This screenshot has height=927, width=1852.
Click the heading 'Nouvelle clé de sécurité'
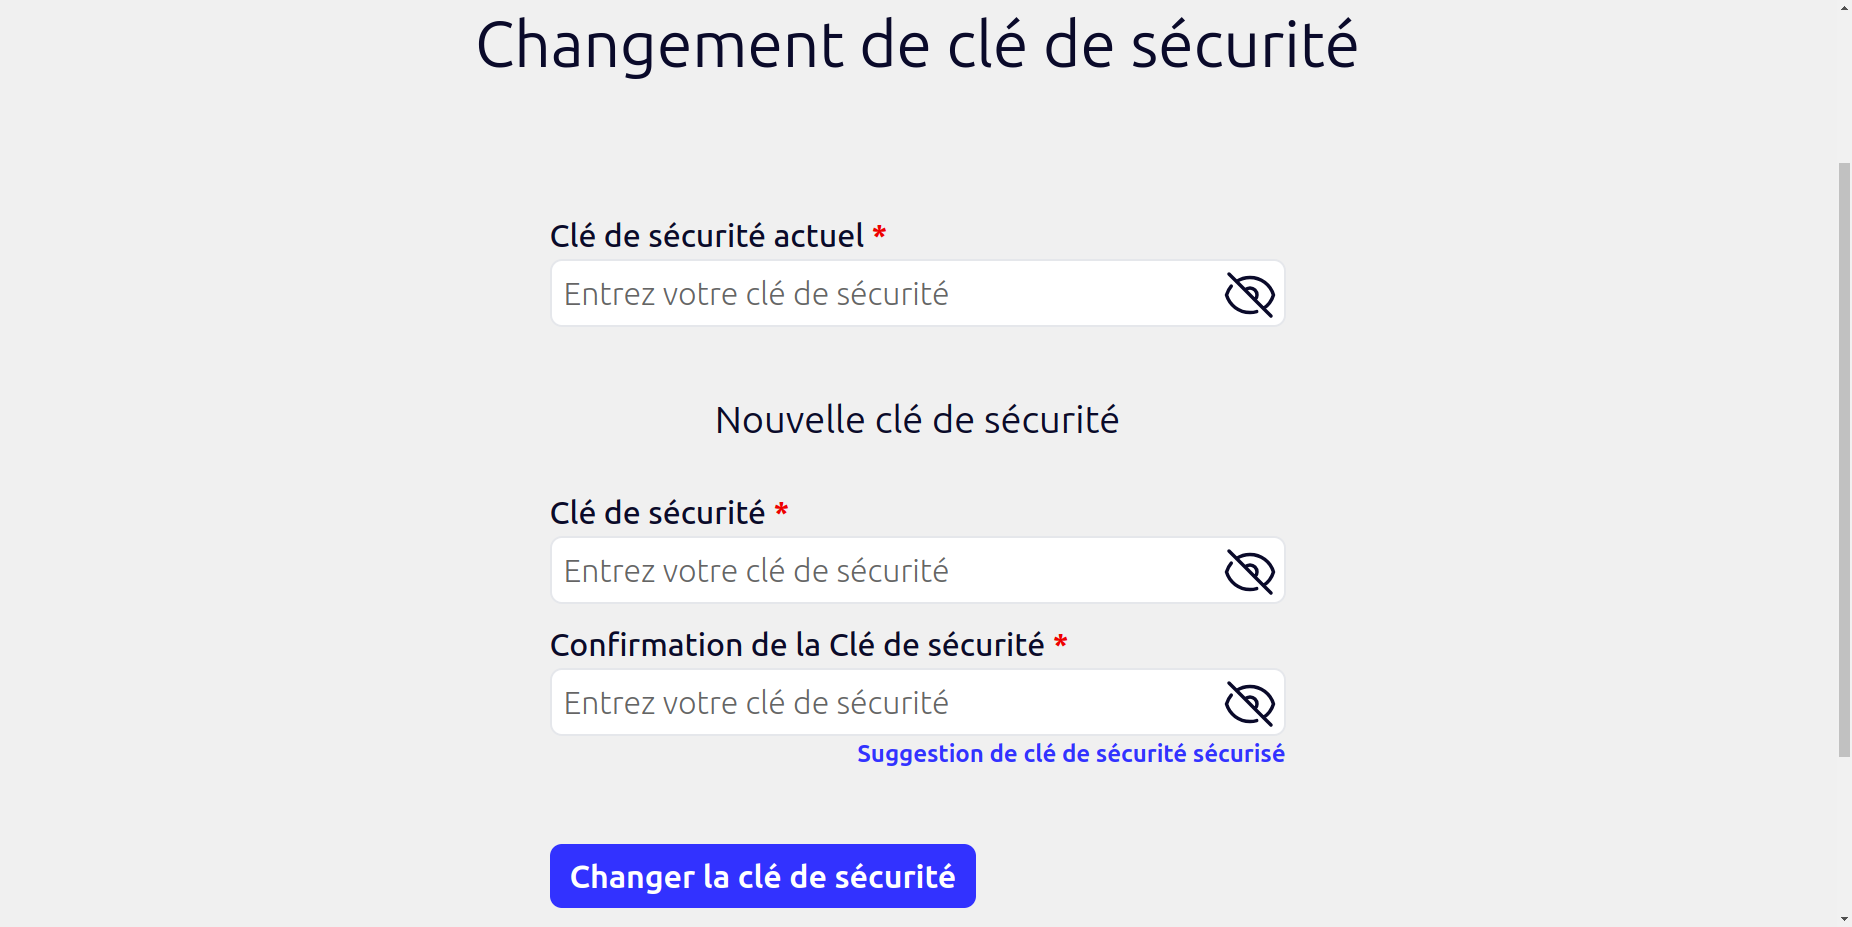[916, 419]
